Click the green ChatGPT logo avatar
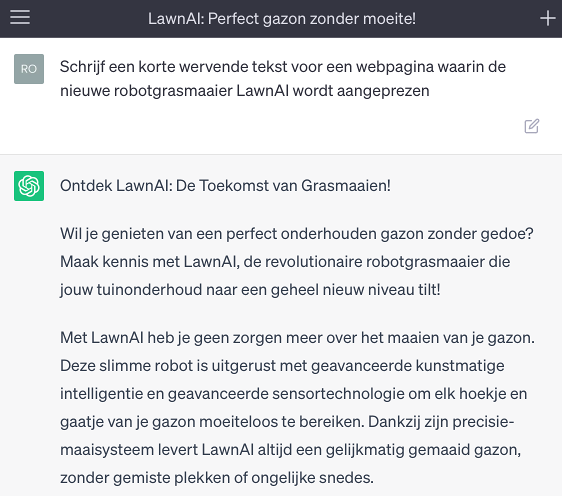This screenshot has height=496, width=562. (x=29, y=186)
